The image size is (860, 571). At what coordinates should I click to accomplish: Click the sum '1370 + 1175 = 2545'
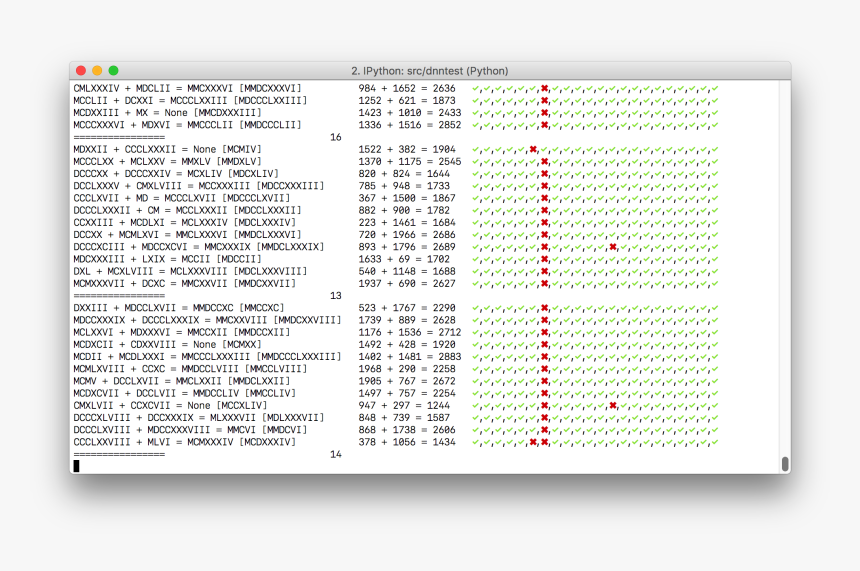point(410,161)
